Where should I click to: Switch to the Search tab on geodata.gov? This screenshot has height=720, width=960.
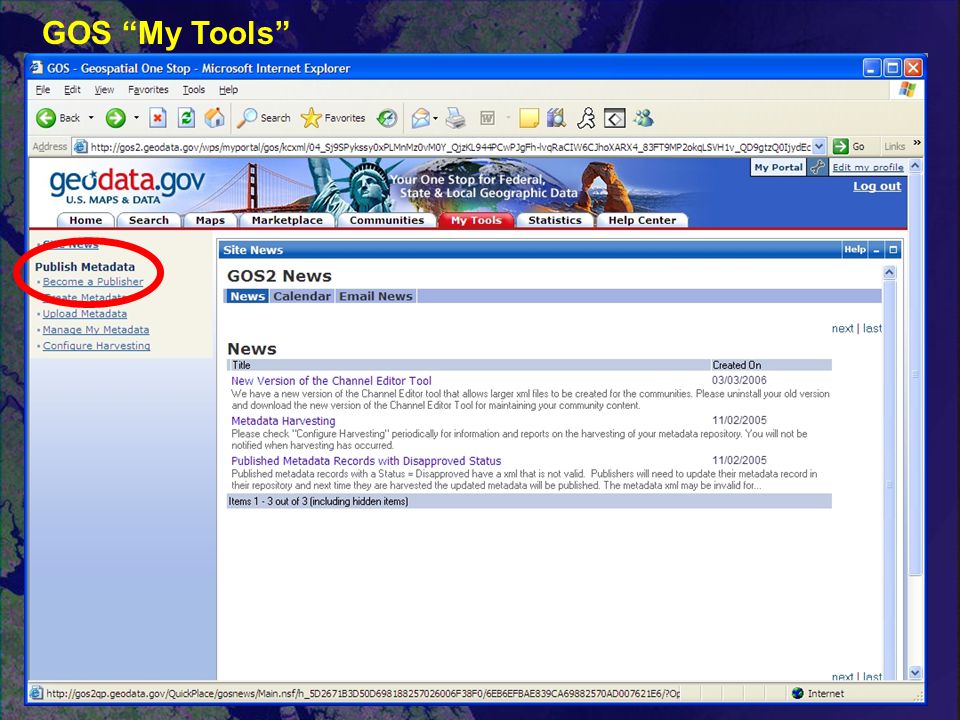coord(149,220)
